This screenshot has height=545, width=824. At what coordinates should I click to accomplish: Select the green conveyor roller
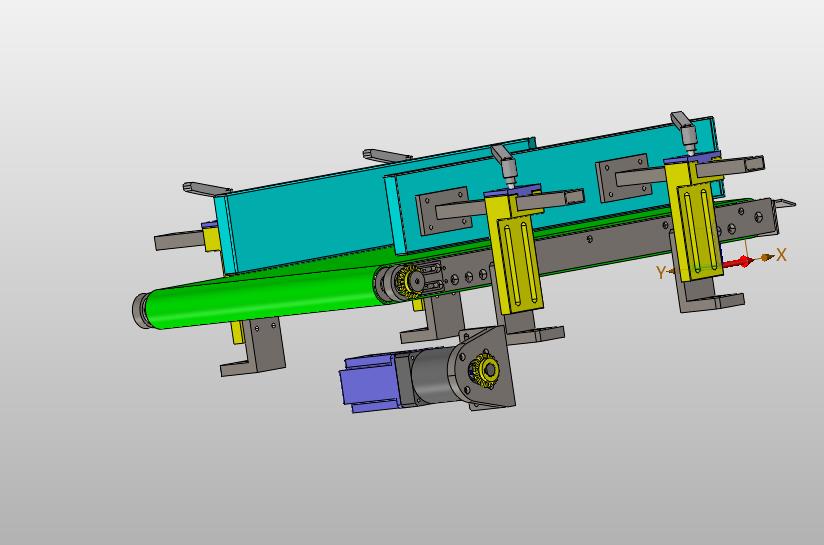[x=263, y=299]
